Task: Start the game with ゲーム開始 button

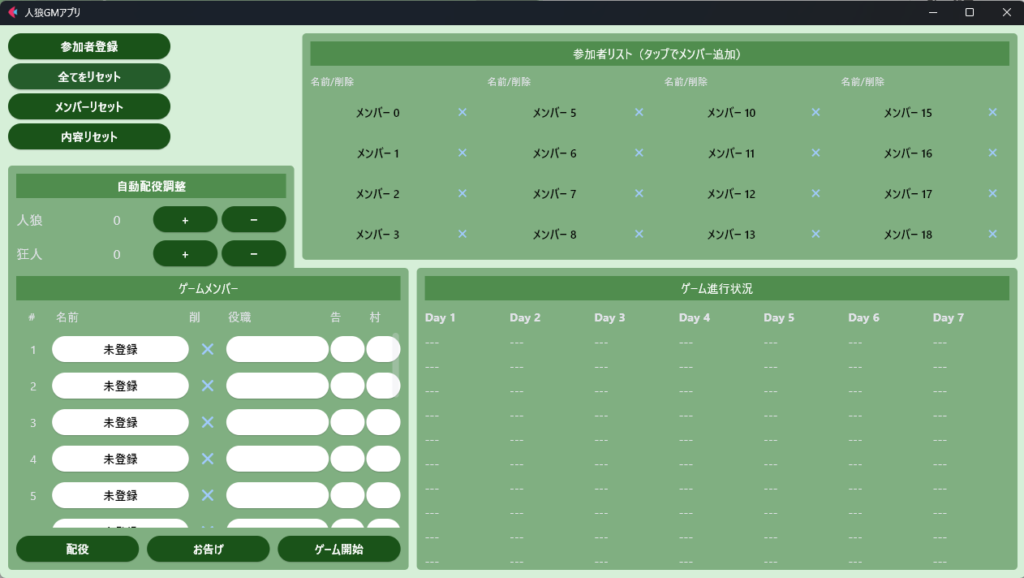Action: click(x=338, y=549)
